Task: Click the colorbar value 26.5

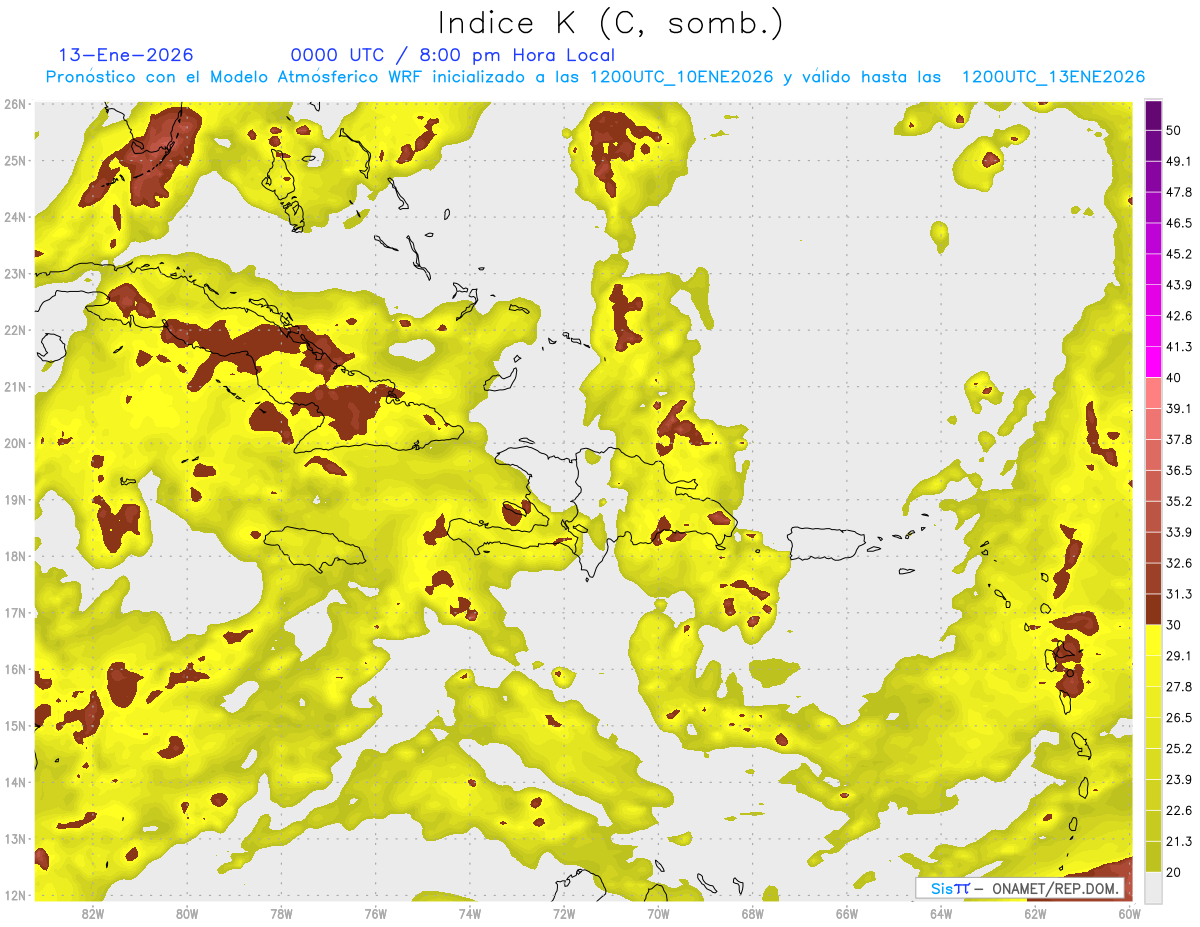Action: [x=1179, y=718]
